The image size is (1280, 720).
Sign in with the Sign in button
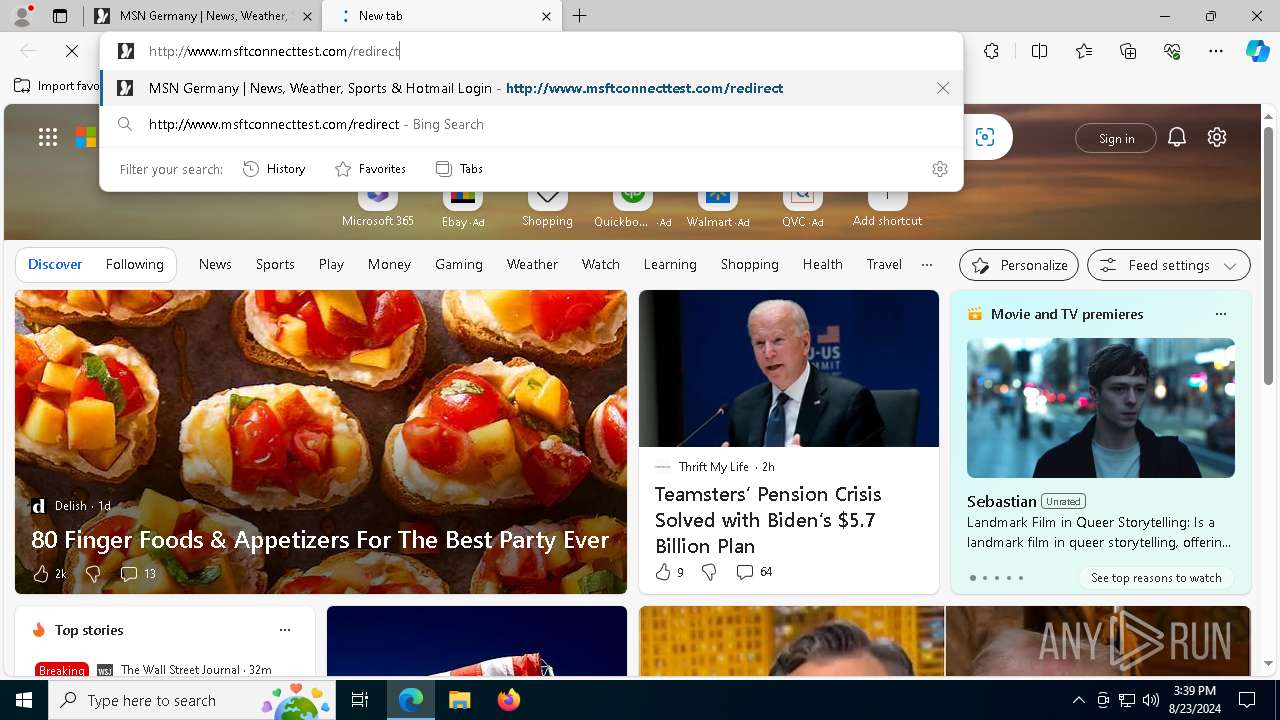click(x=1116, y=138)
